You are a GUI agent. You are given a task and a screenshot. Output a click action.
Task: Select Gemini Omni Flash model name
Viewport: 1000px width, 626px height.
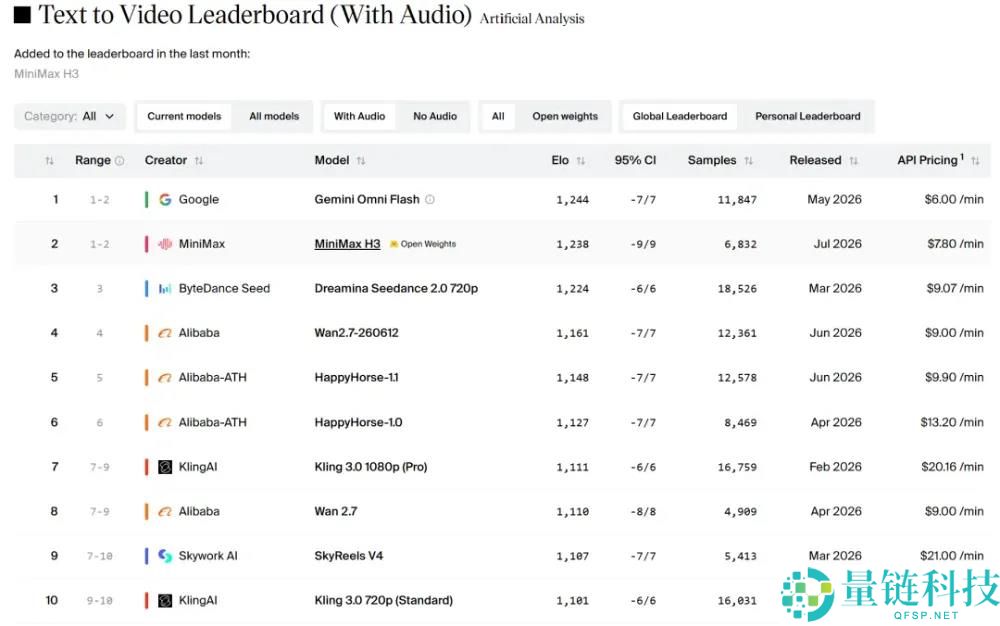click(367, 200)
